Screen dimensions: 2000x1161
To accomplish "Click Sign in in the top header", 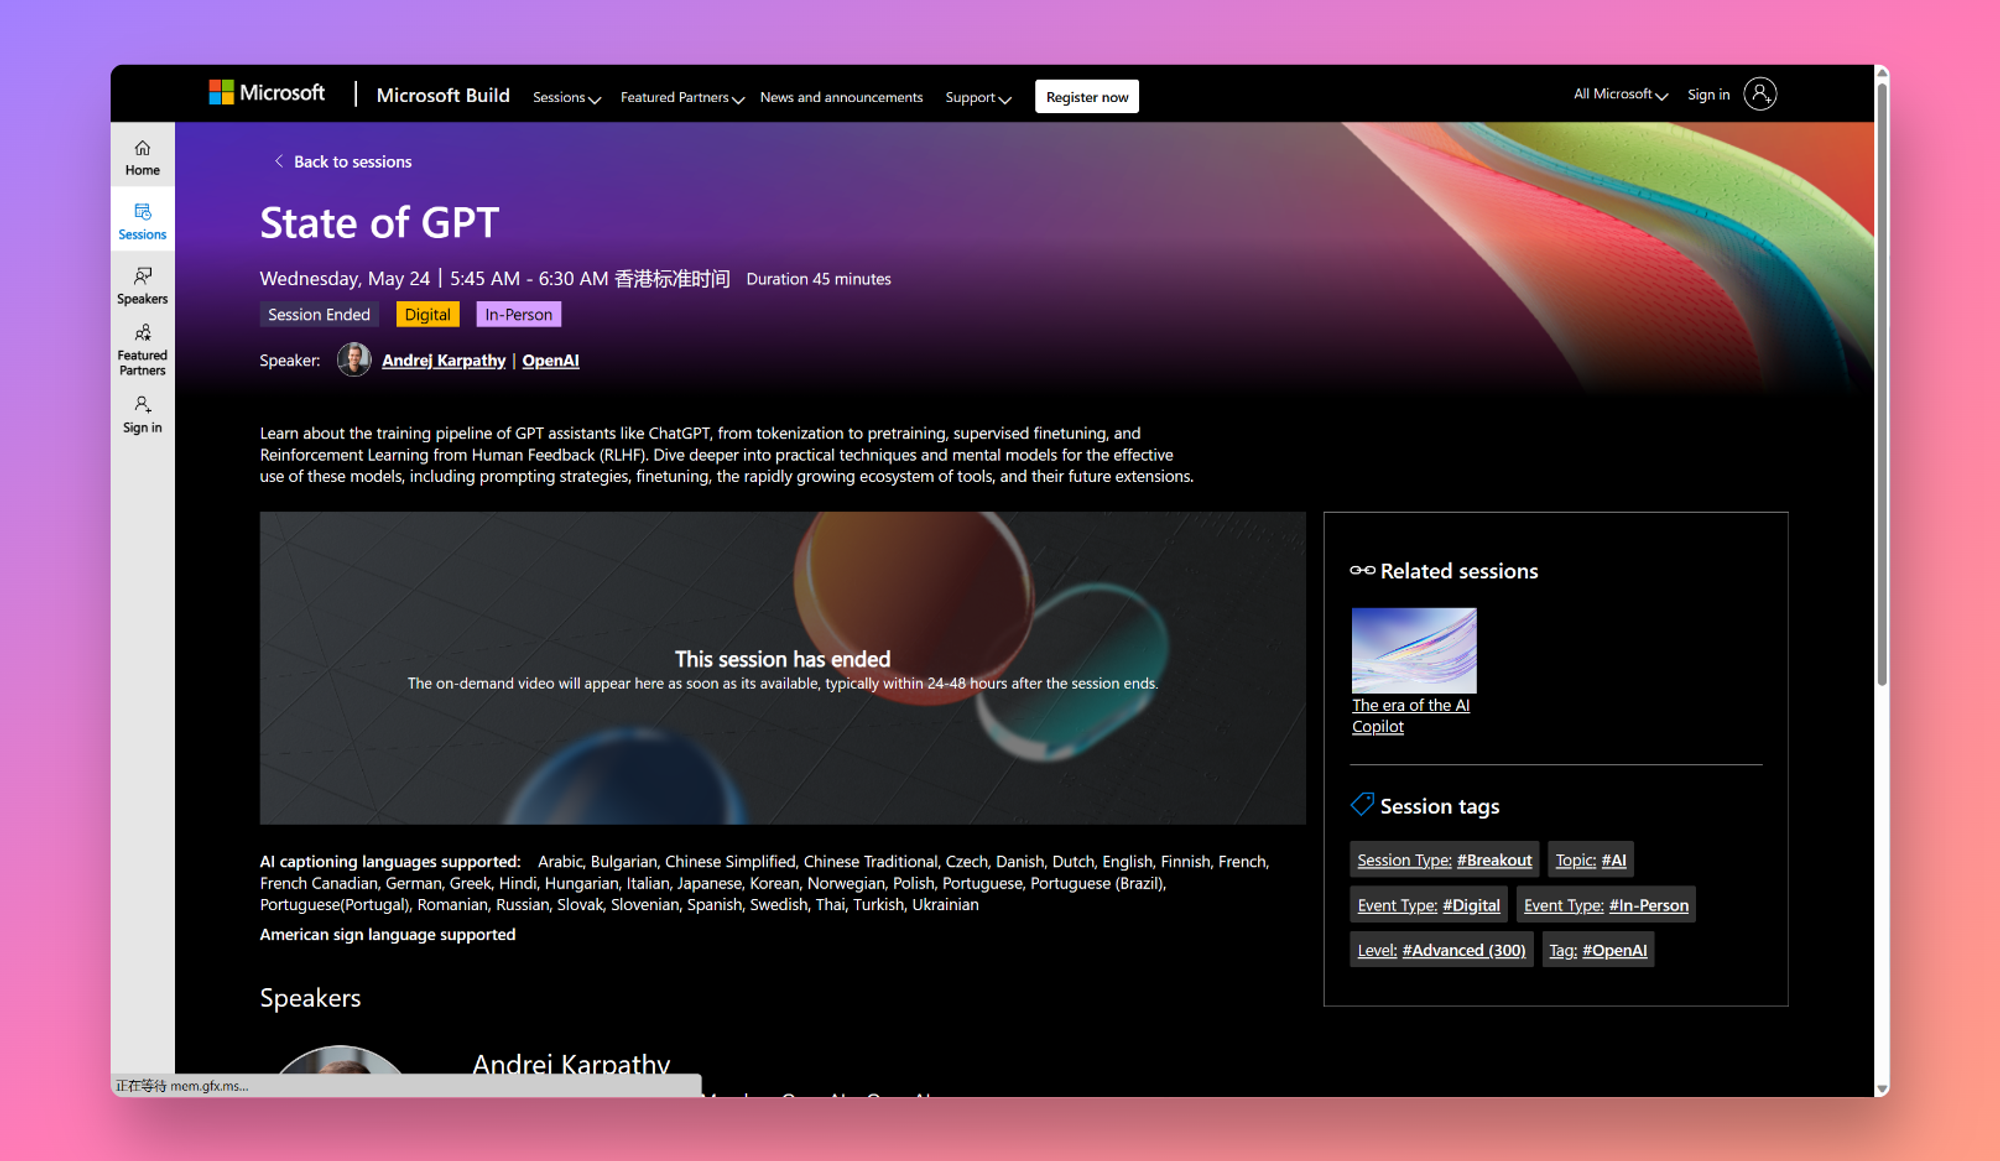I will 1708,95.
